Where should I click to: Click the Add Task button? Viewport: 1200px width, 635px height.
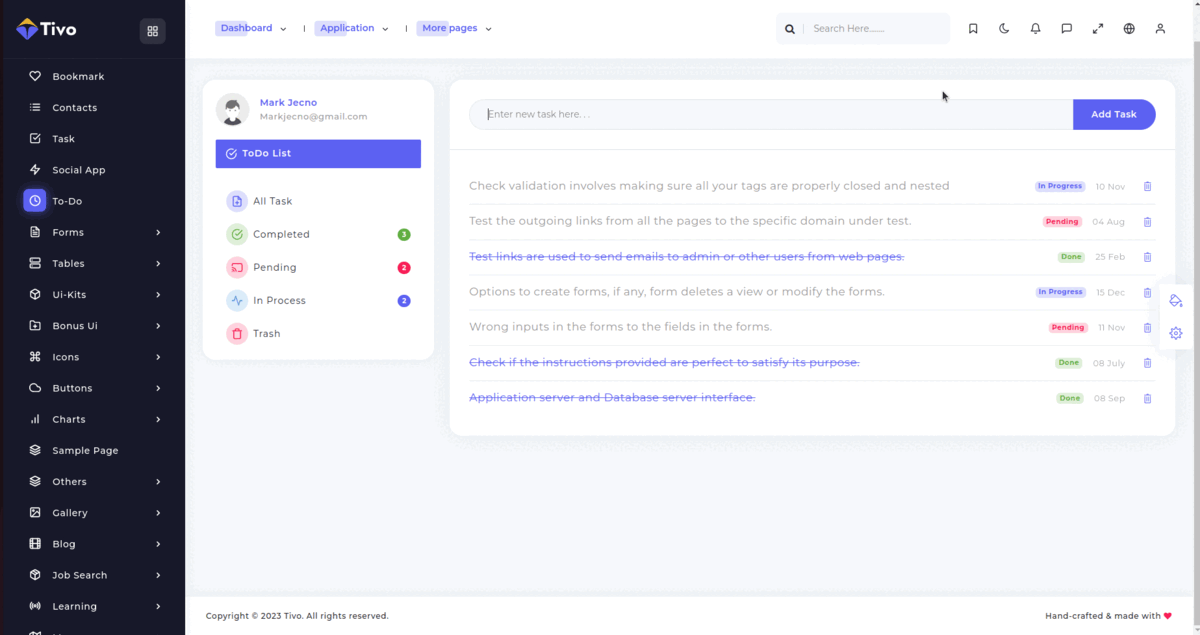tap(1113, 115)
